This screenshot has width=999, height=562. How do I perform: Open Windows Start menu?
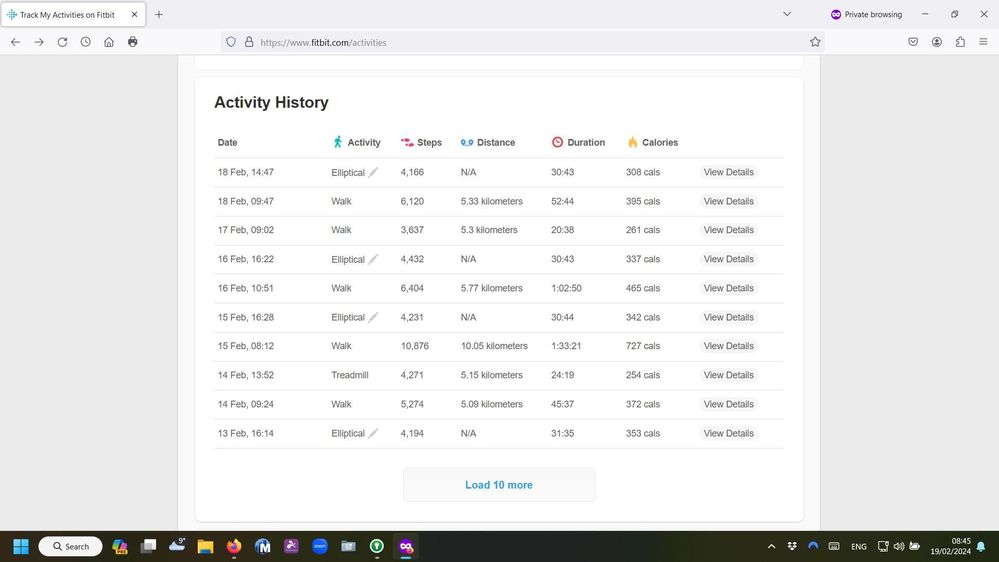tap(20, 547)
